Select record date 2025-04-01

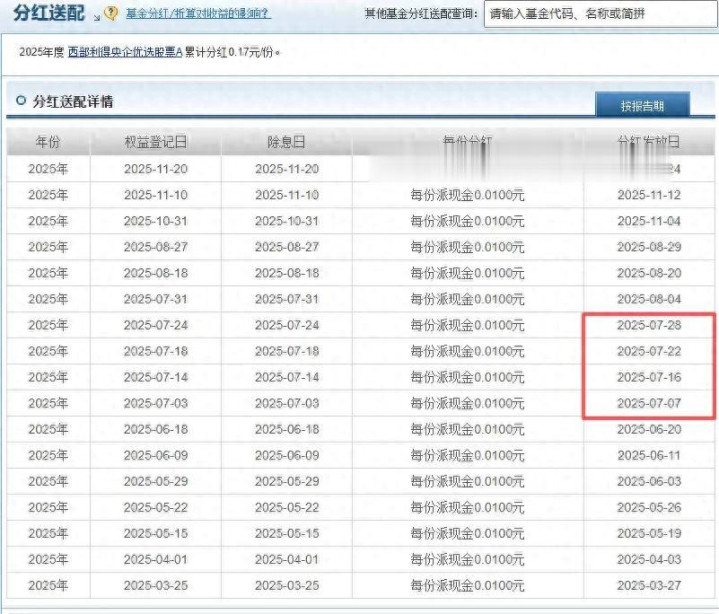(x=156, y=560)
